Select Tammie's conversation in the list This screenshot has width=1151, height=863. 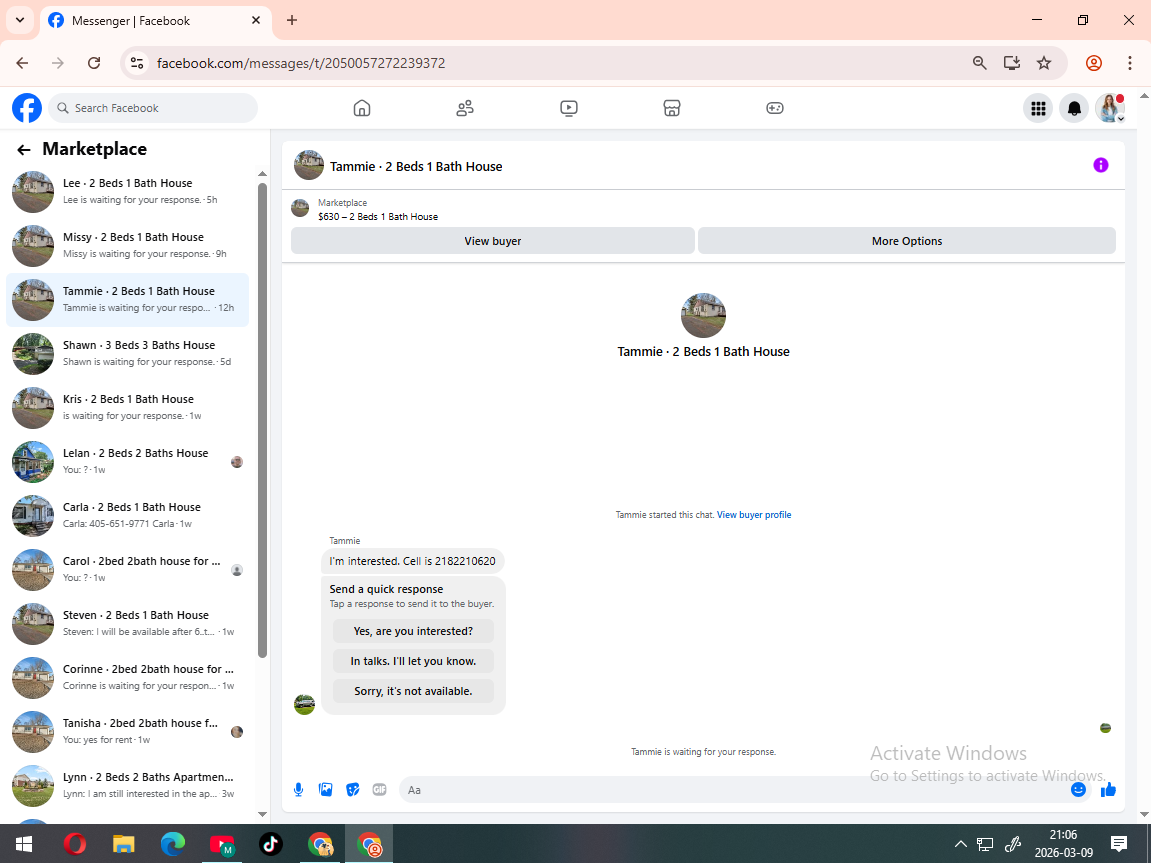128,299
